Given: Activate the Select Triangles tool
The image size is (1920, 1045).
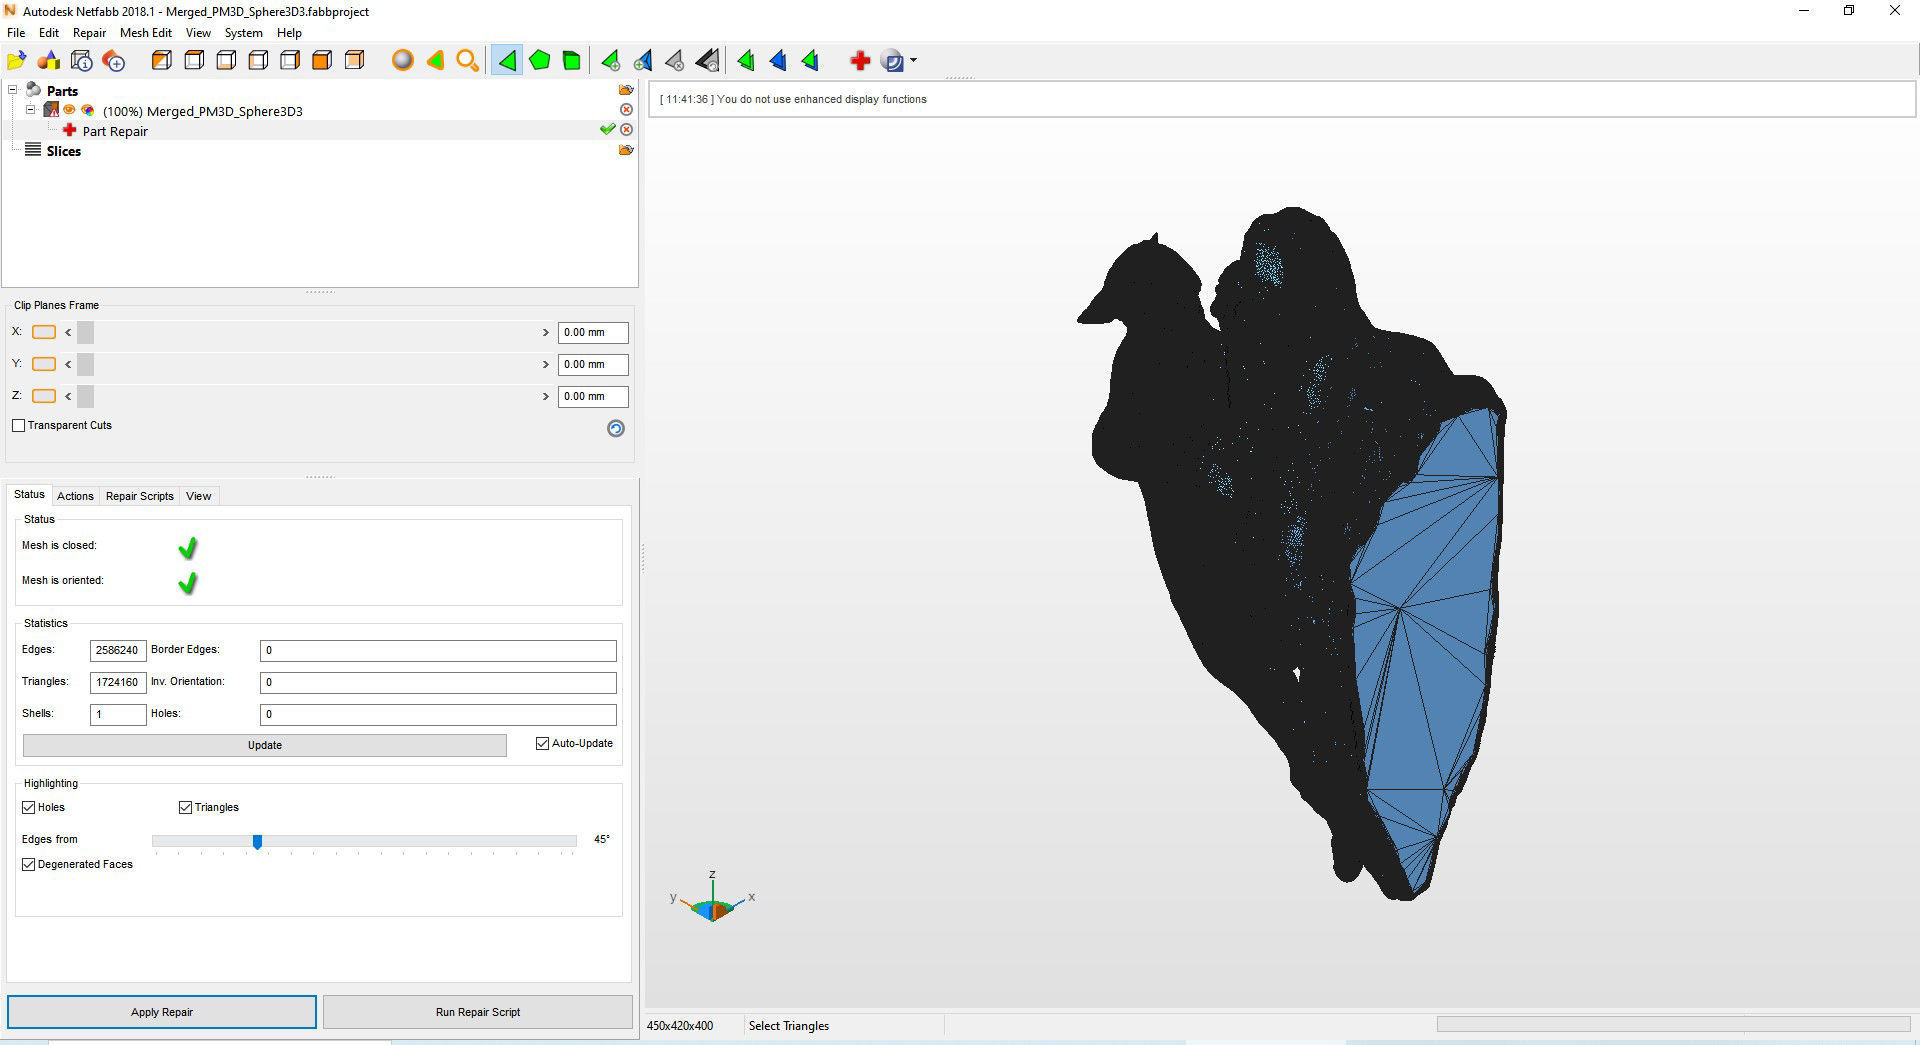Looking at the screenshot, I should click(x=507, y=61).
